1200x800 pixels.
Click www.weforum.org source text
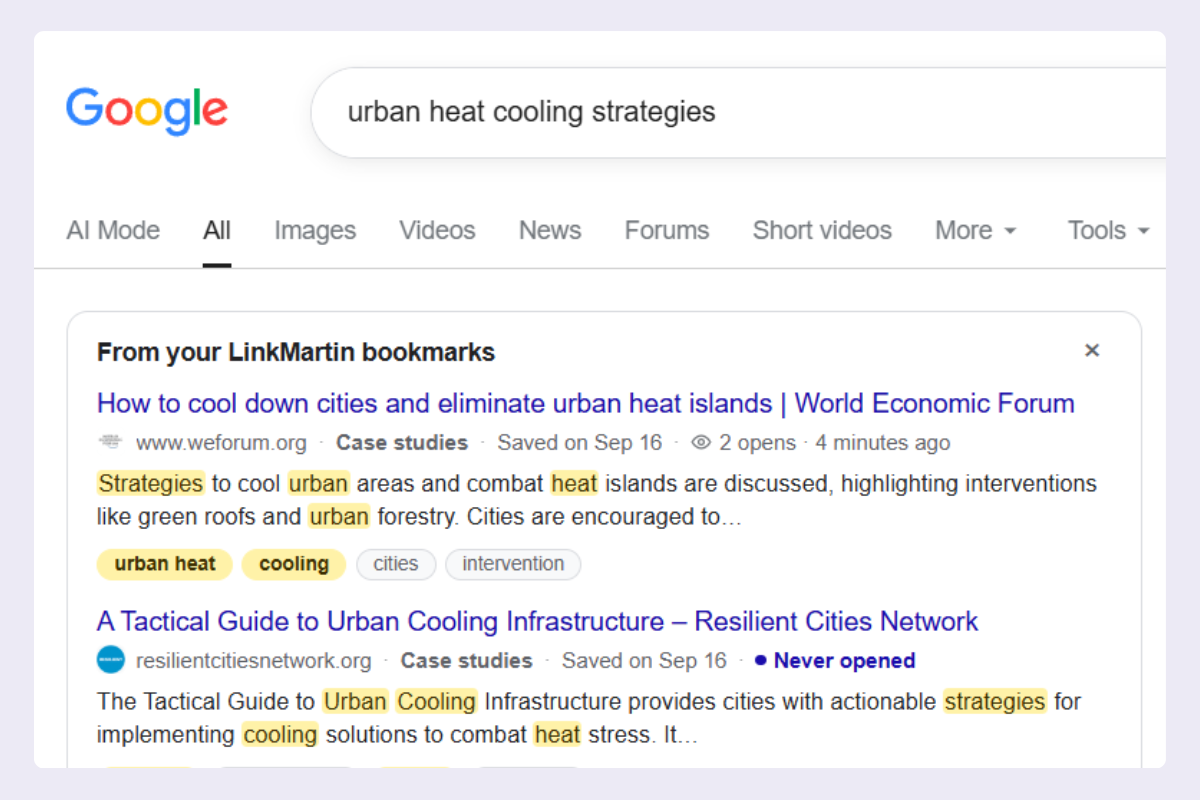click(221, 442)
